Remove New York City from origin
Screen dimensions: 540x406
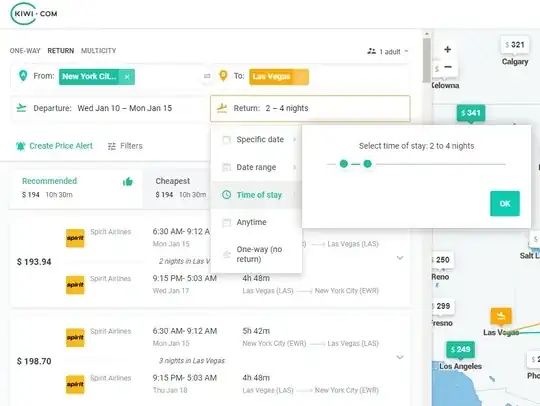[127, 77]
